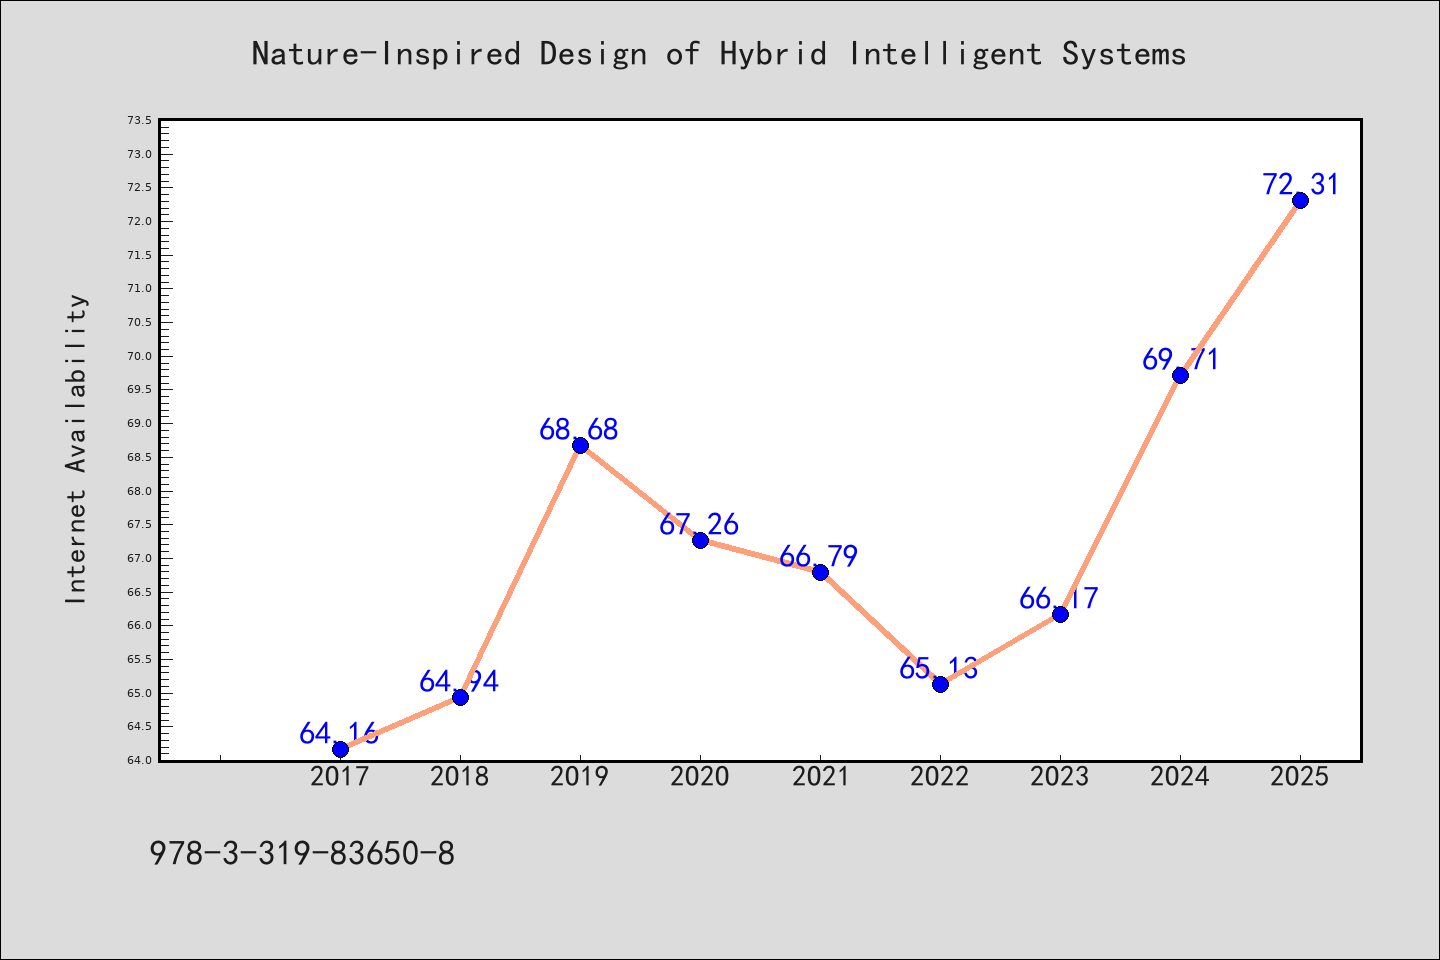Select the 2020 data point marker
Viewport: 1440px width, 960px height.
(x=700, y=540)
